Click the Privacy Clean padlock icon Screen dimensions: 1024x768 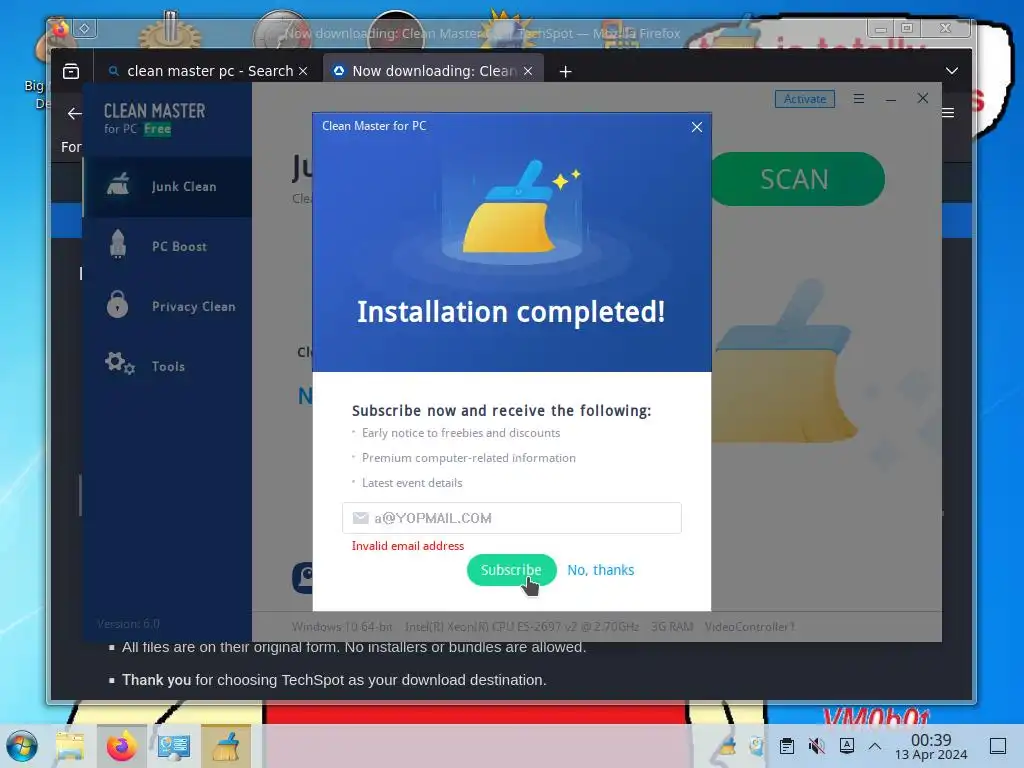coord(118,304)
